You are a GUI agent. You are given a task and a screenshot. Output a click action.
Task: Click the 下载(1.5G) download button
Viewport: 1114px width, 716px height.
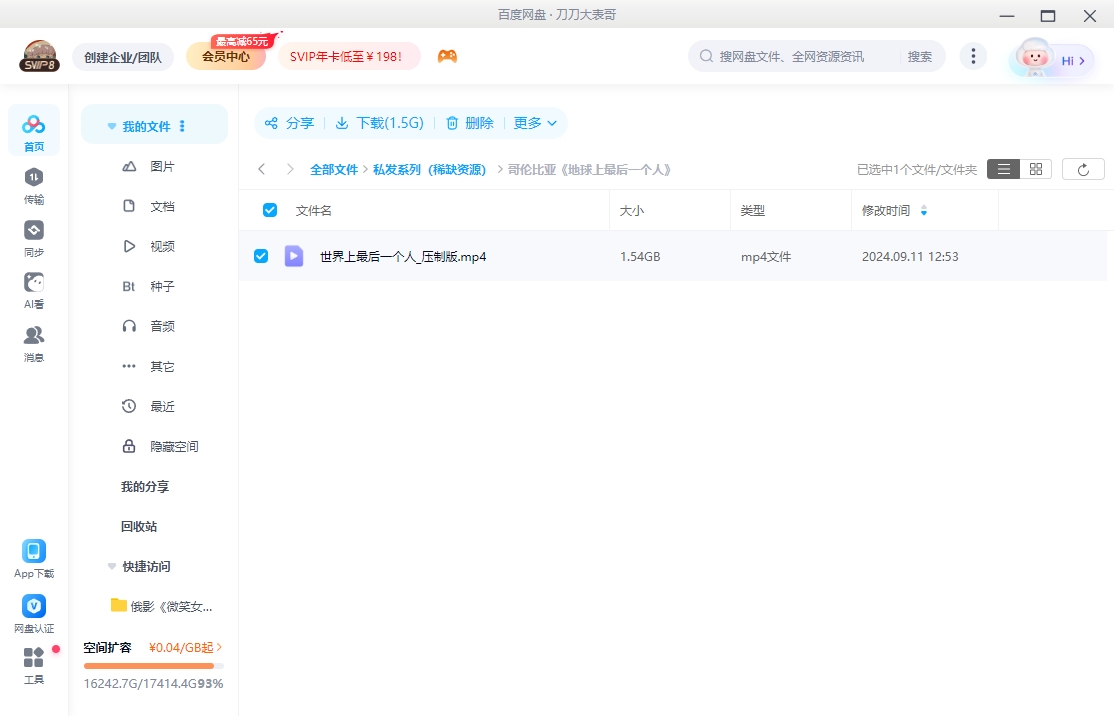click(x=380, y=123)
